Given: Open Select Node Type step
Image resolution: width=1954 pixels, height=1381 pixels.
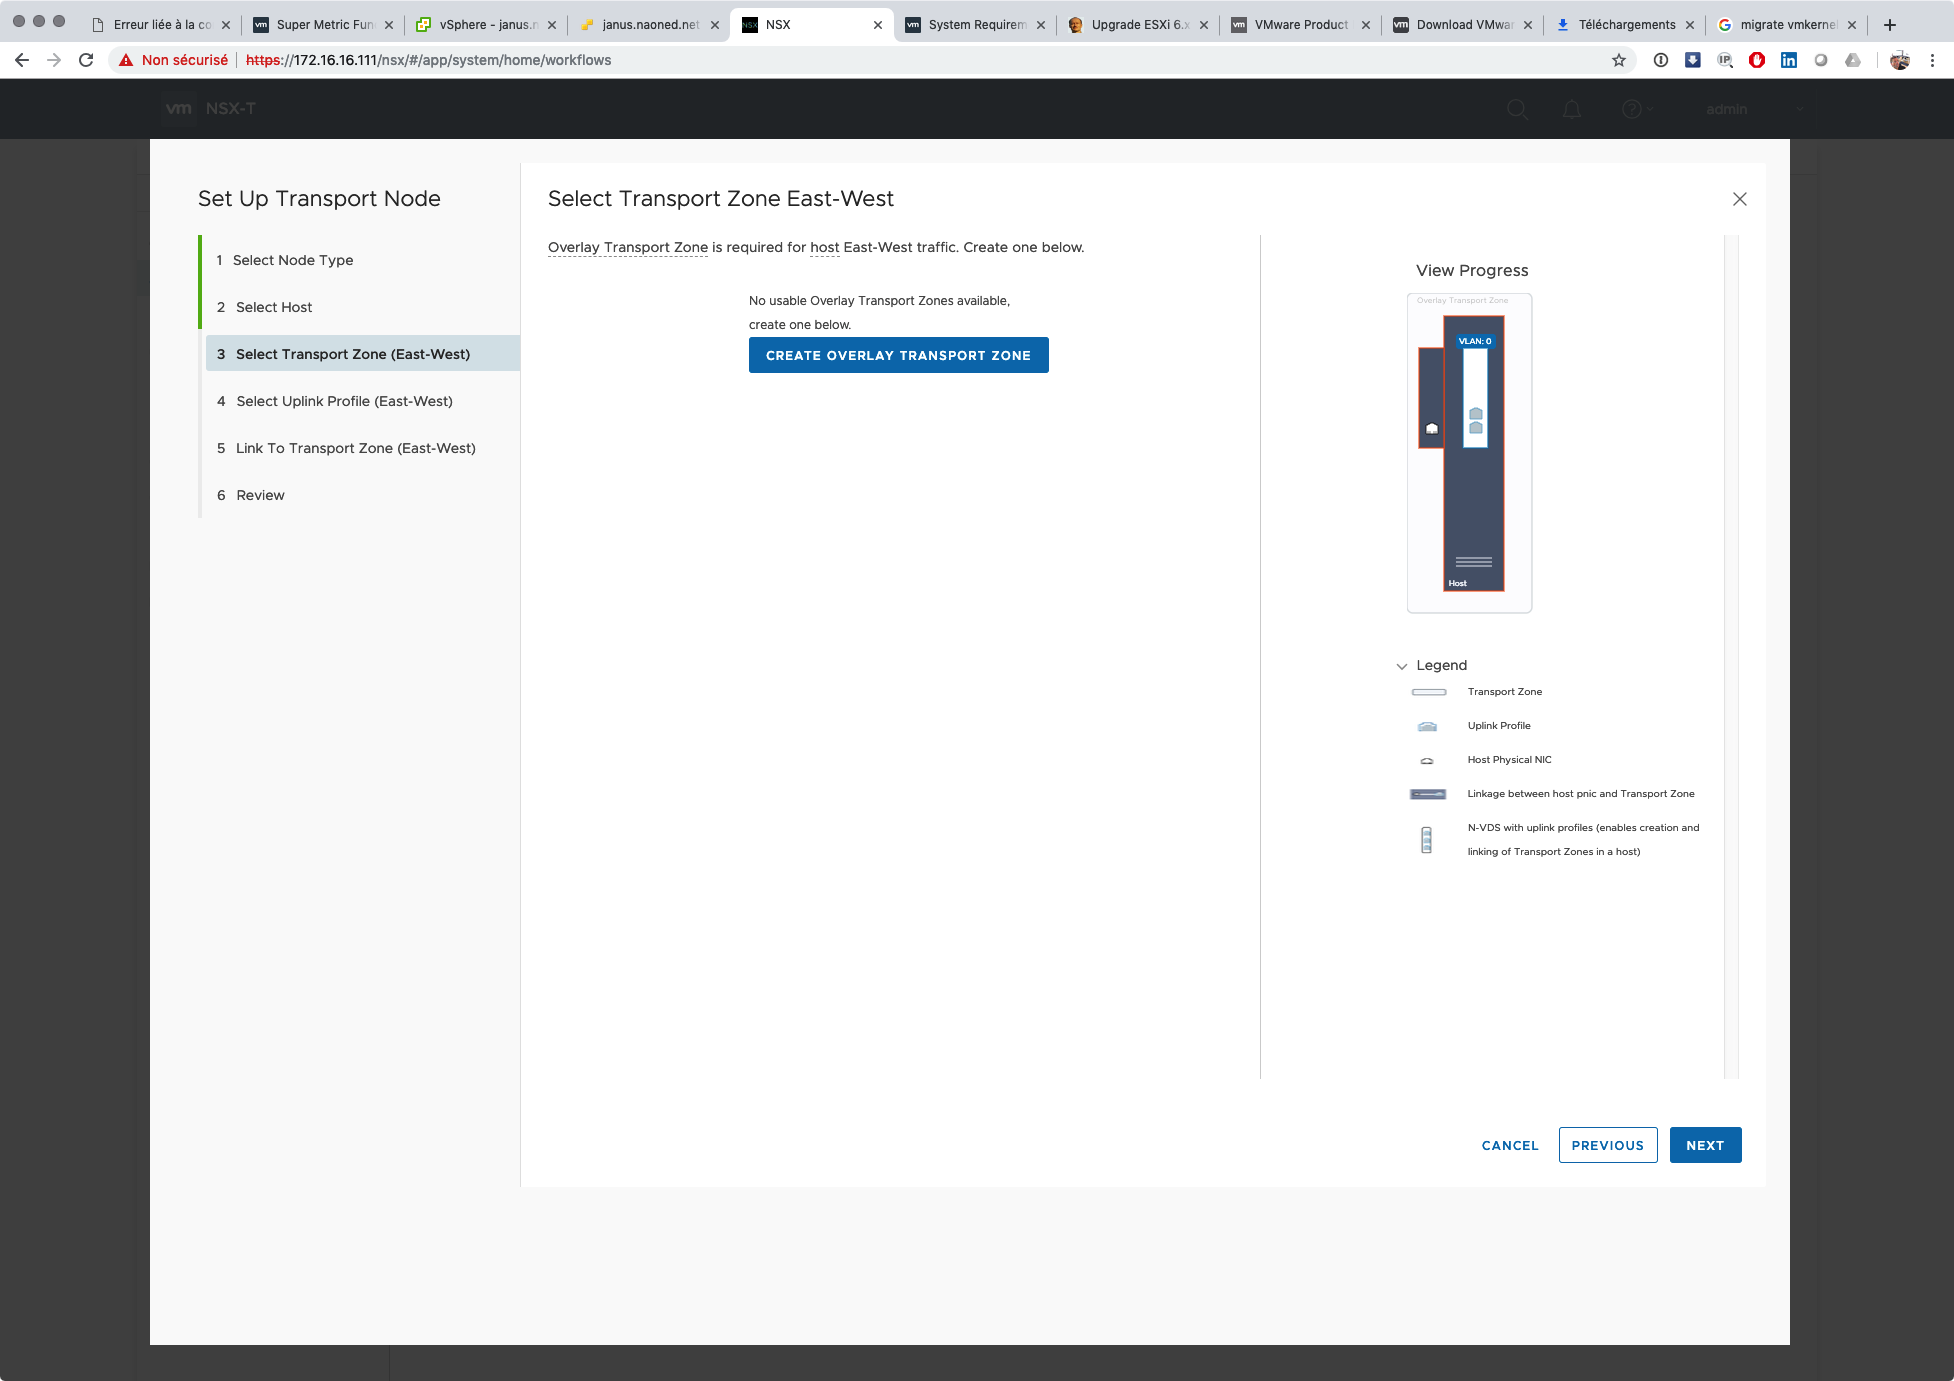Looking at the screenshot, I should tap(292, 260).
